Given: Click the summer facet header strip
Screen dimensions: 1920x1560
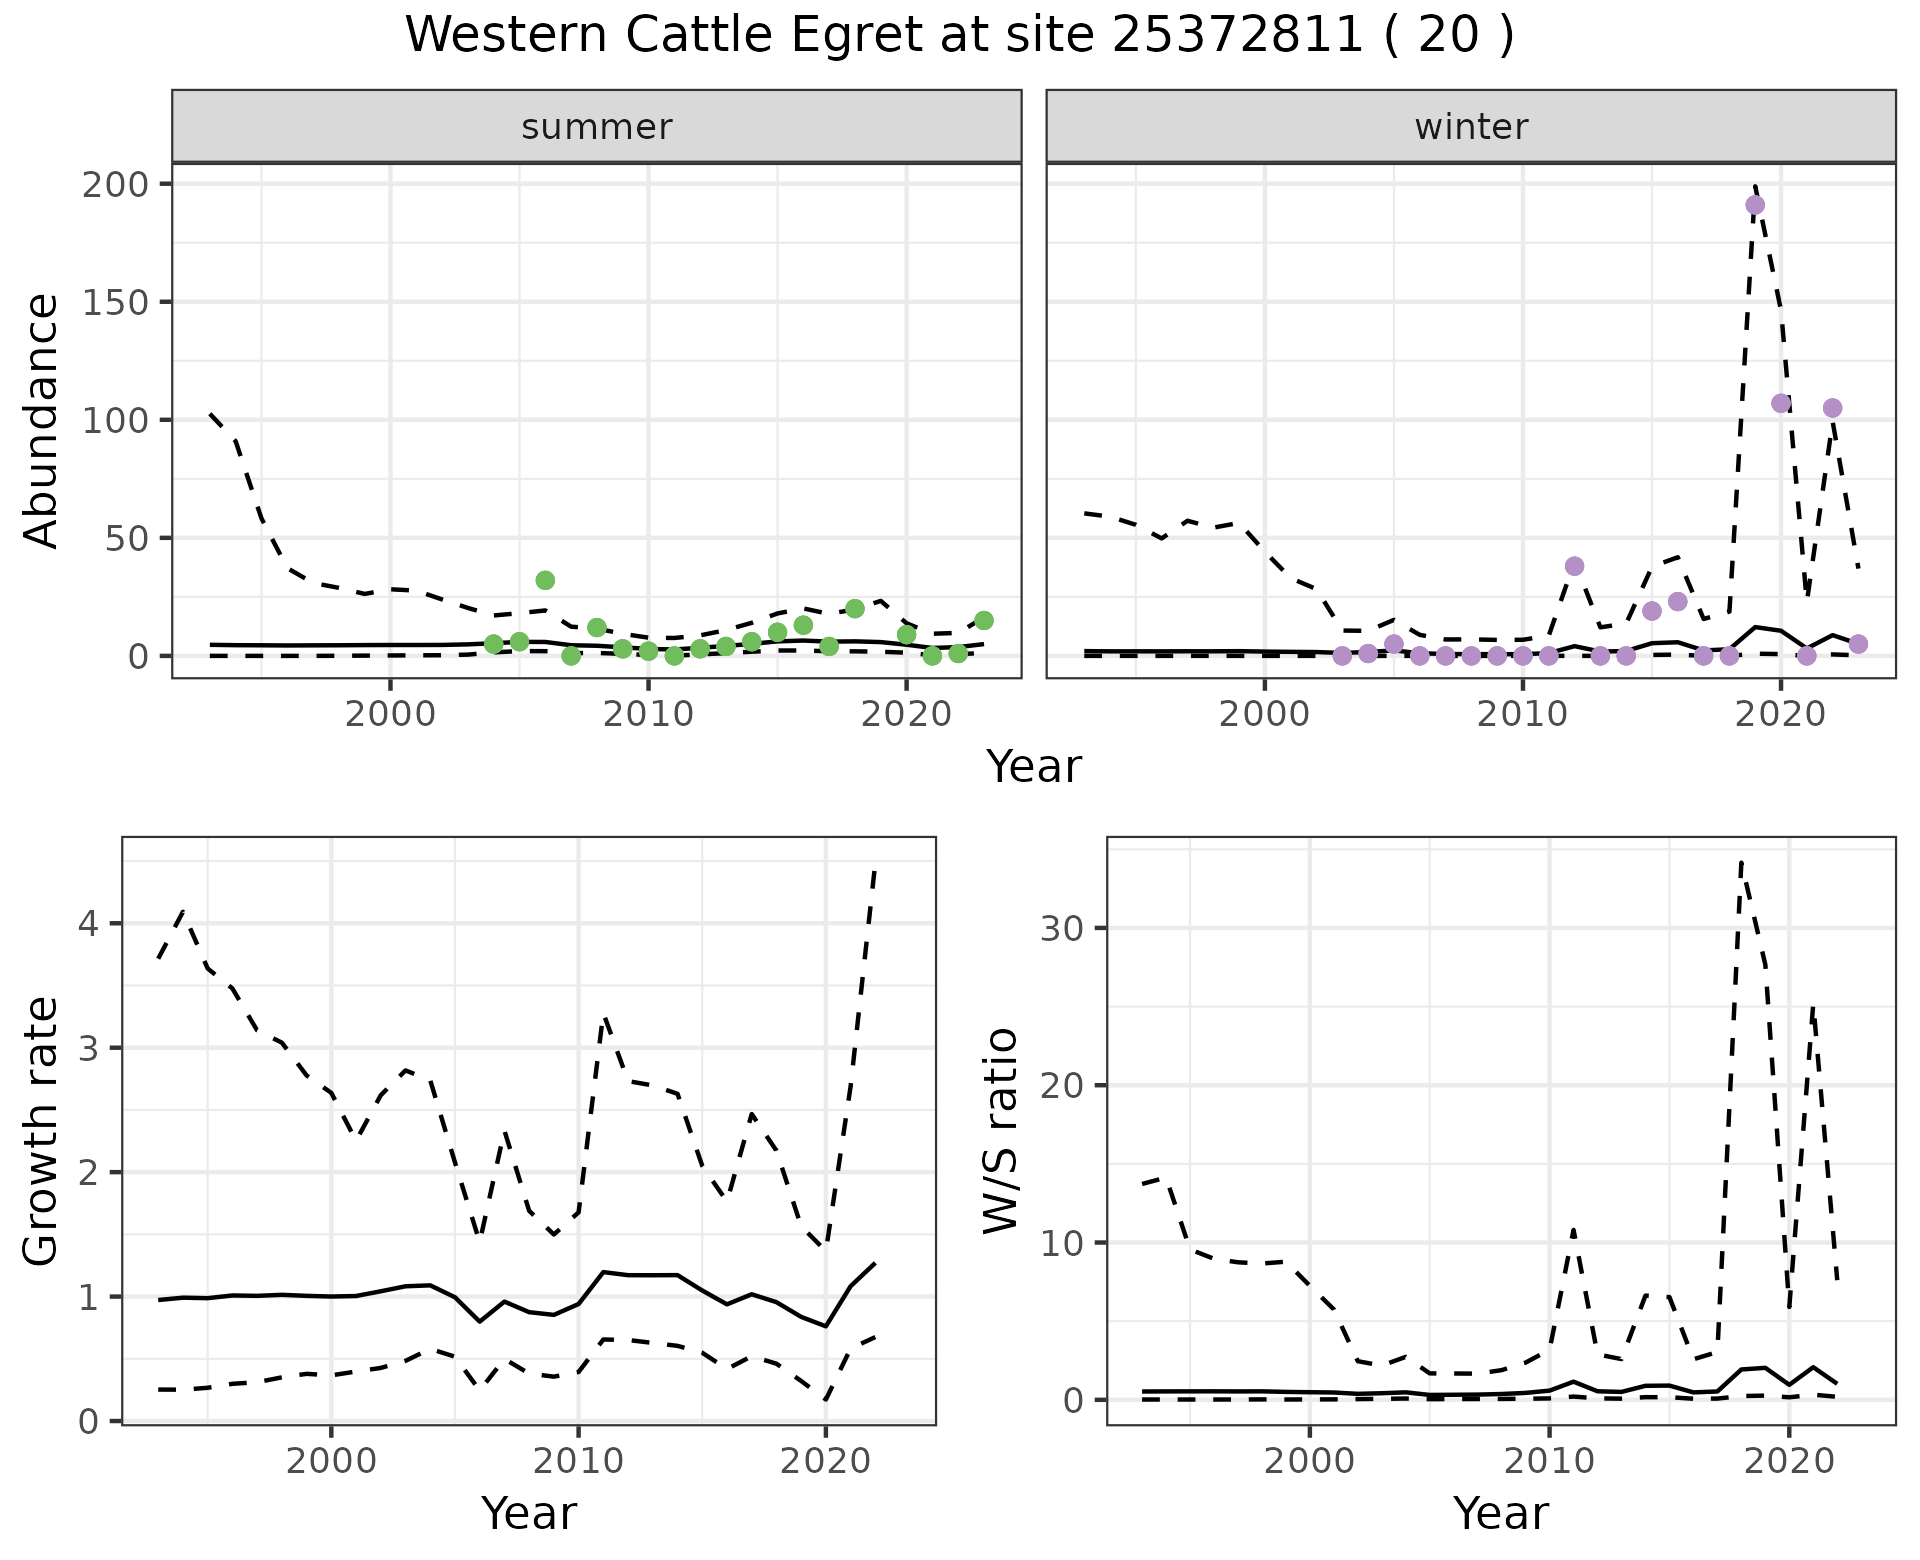Looking at the screenshot, I should click(x=596, y=127).
